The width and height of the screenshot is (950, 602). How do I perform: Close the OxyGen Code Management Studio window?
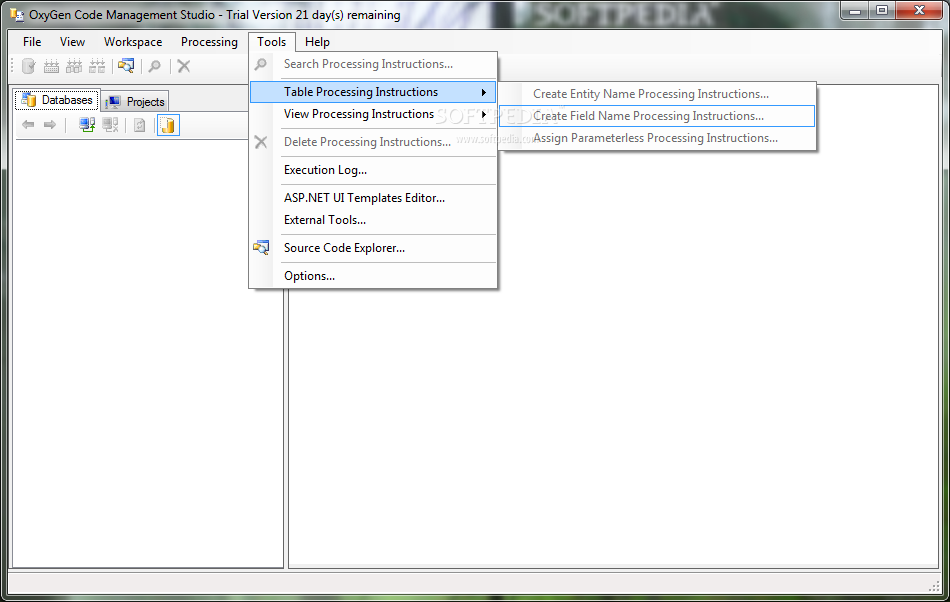coord(919,10)
